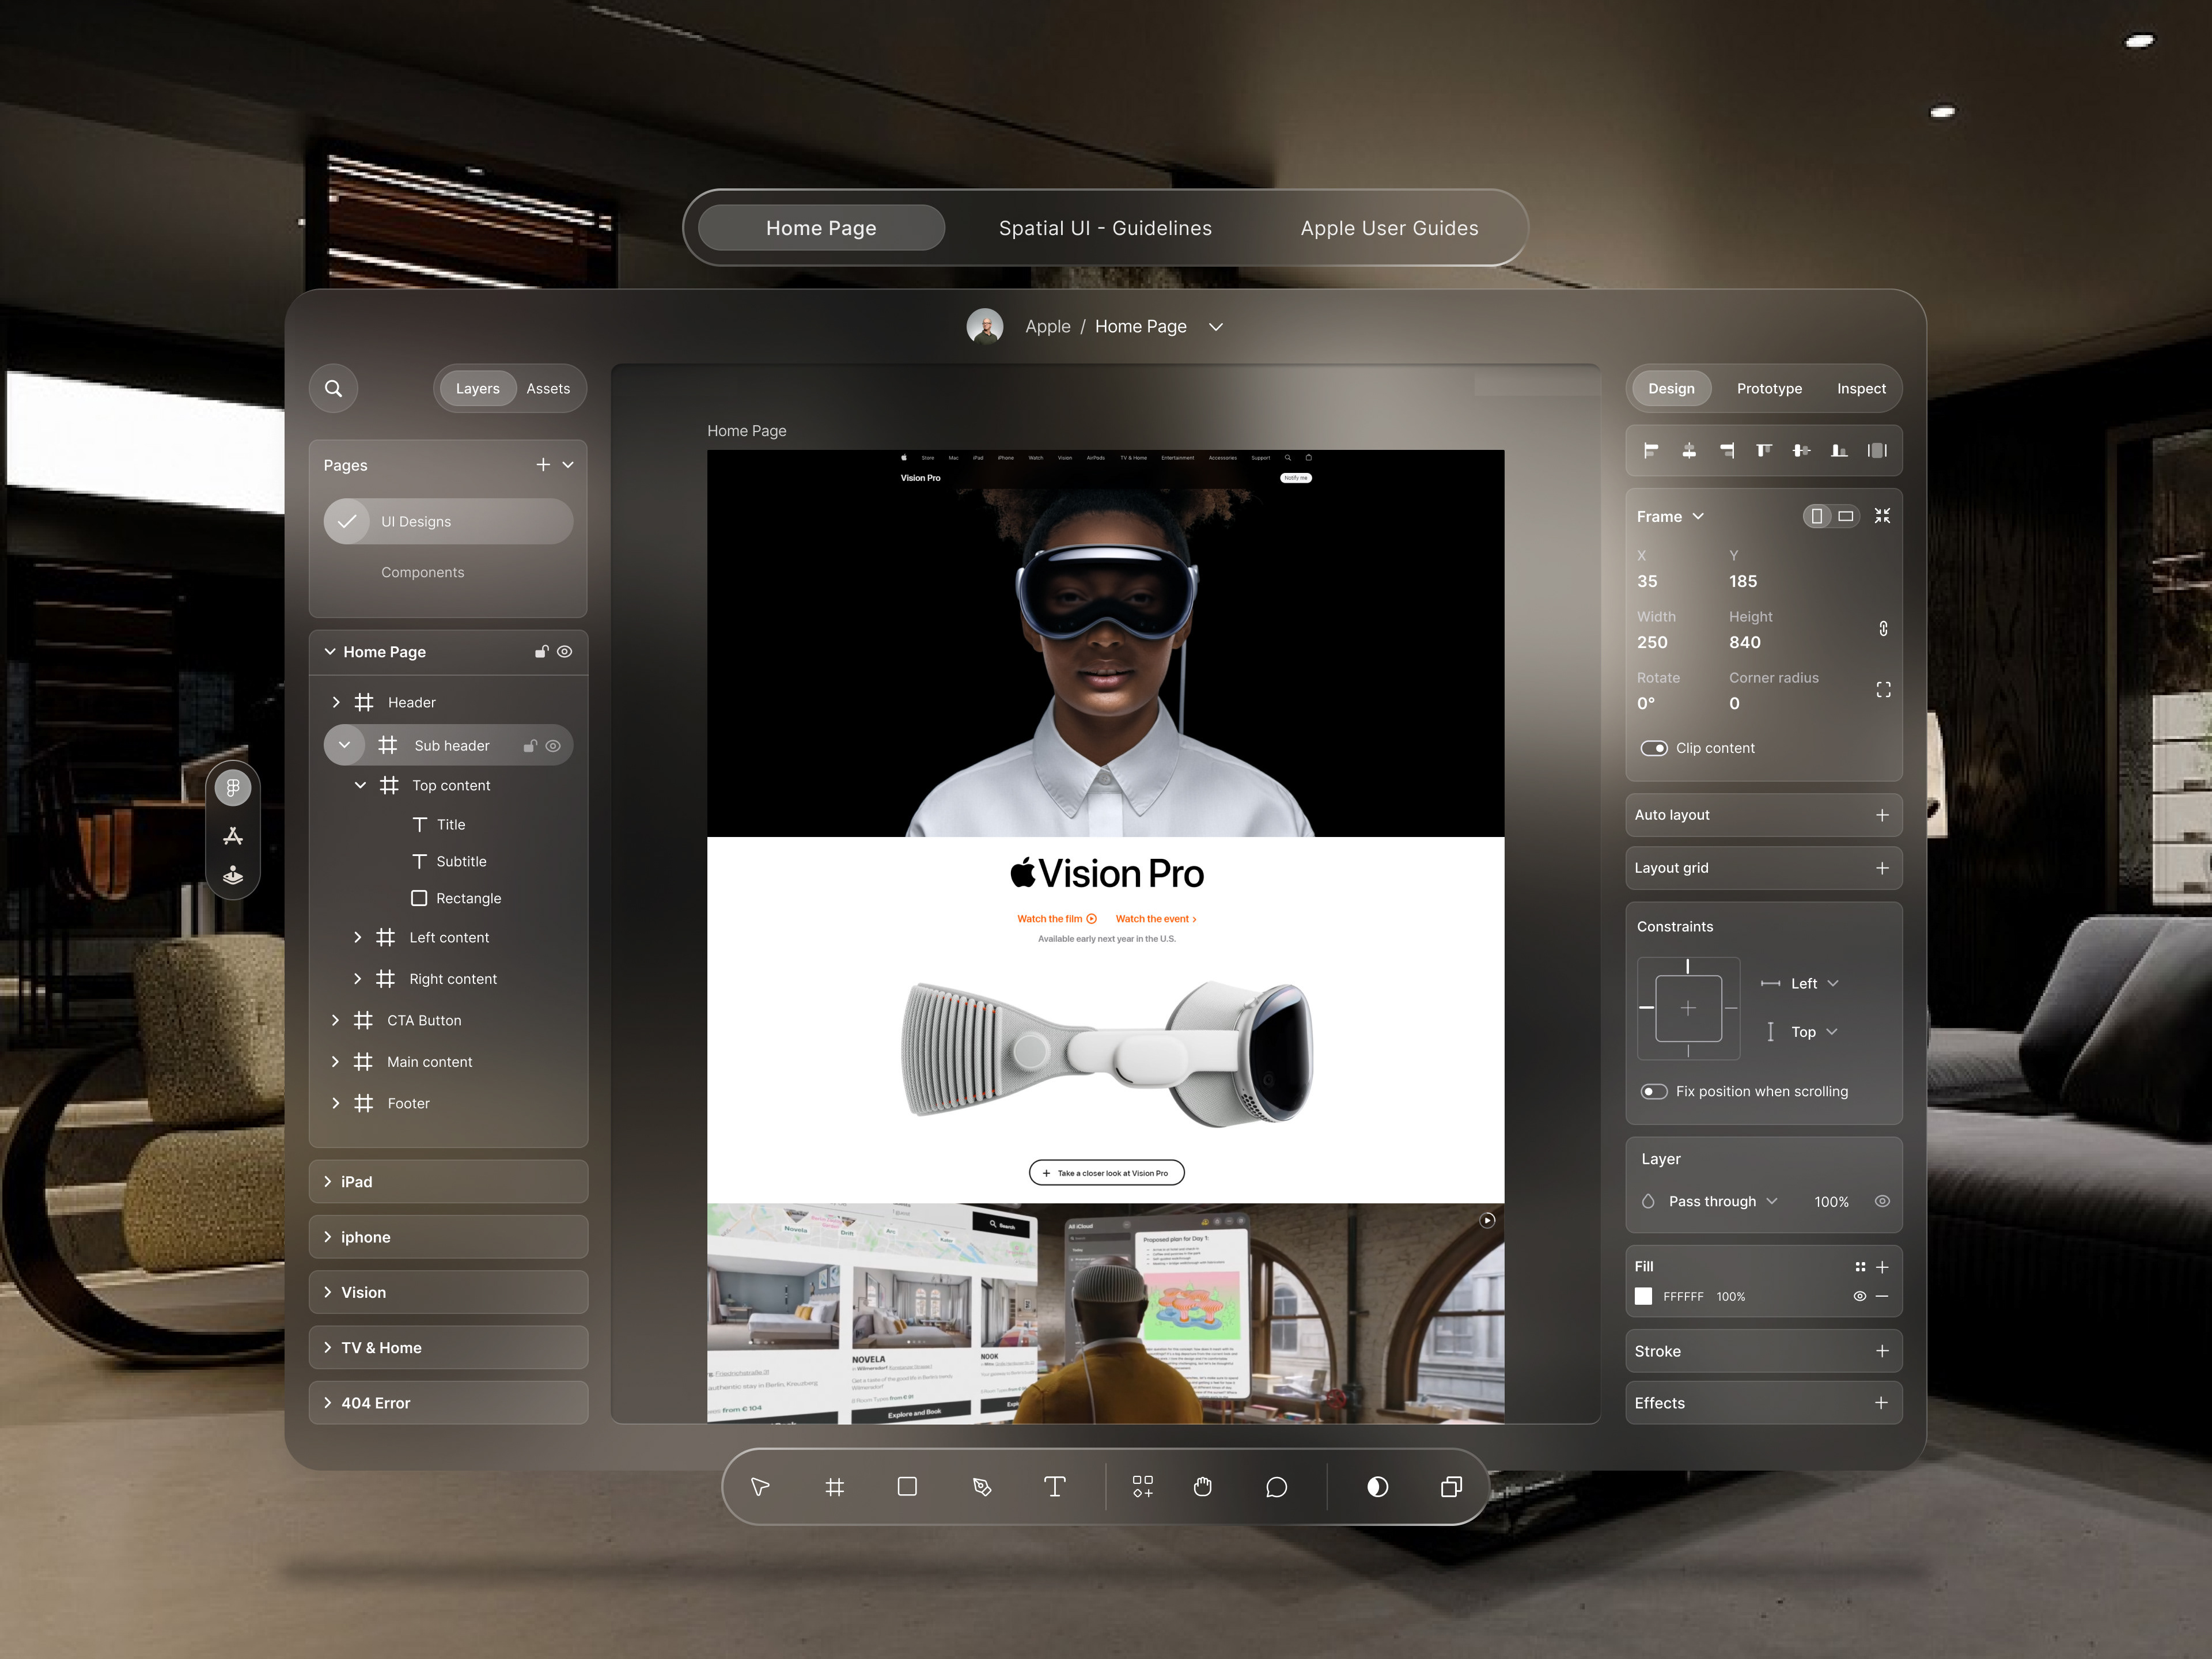Screen dimensions: 2212x1659
Task: Click the Apple breadcrumb link
Action: point(1047,327)
